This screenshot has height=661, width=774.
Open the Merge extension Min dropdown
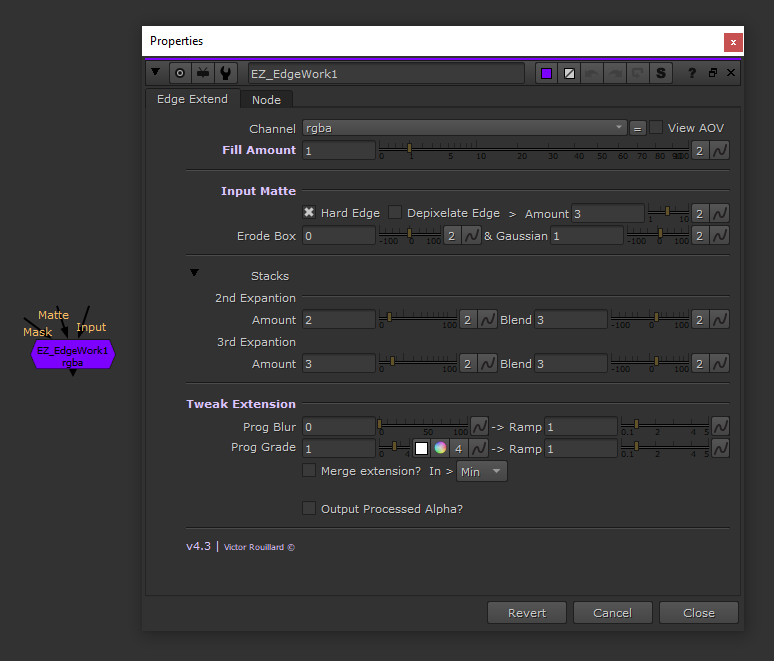482,471
